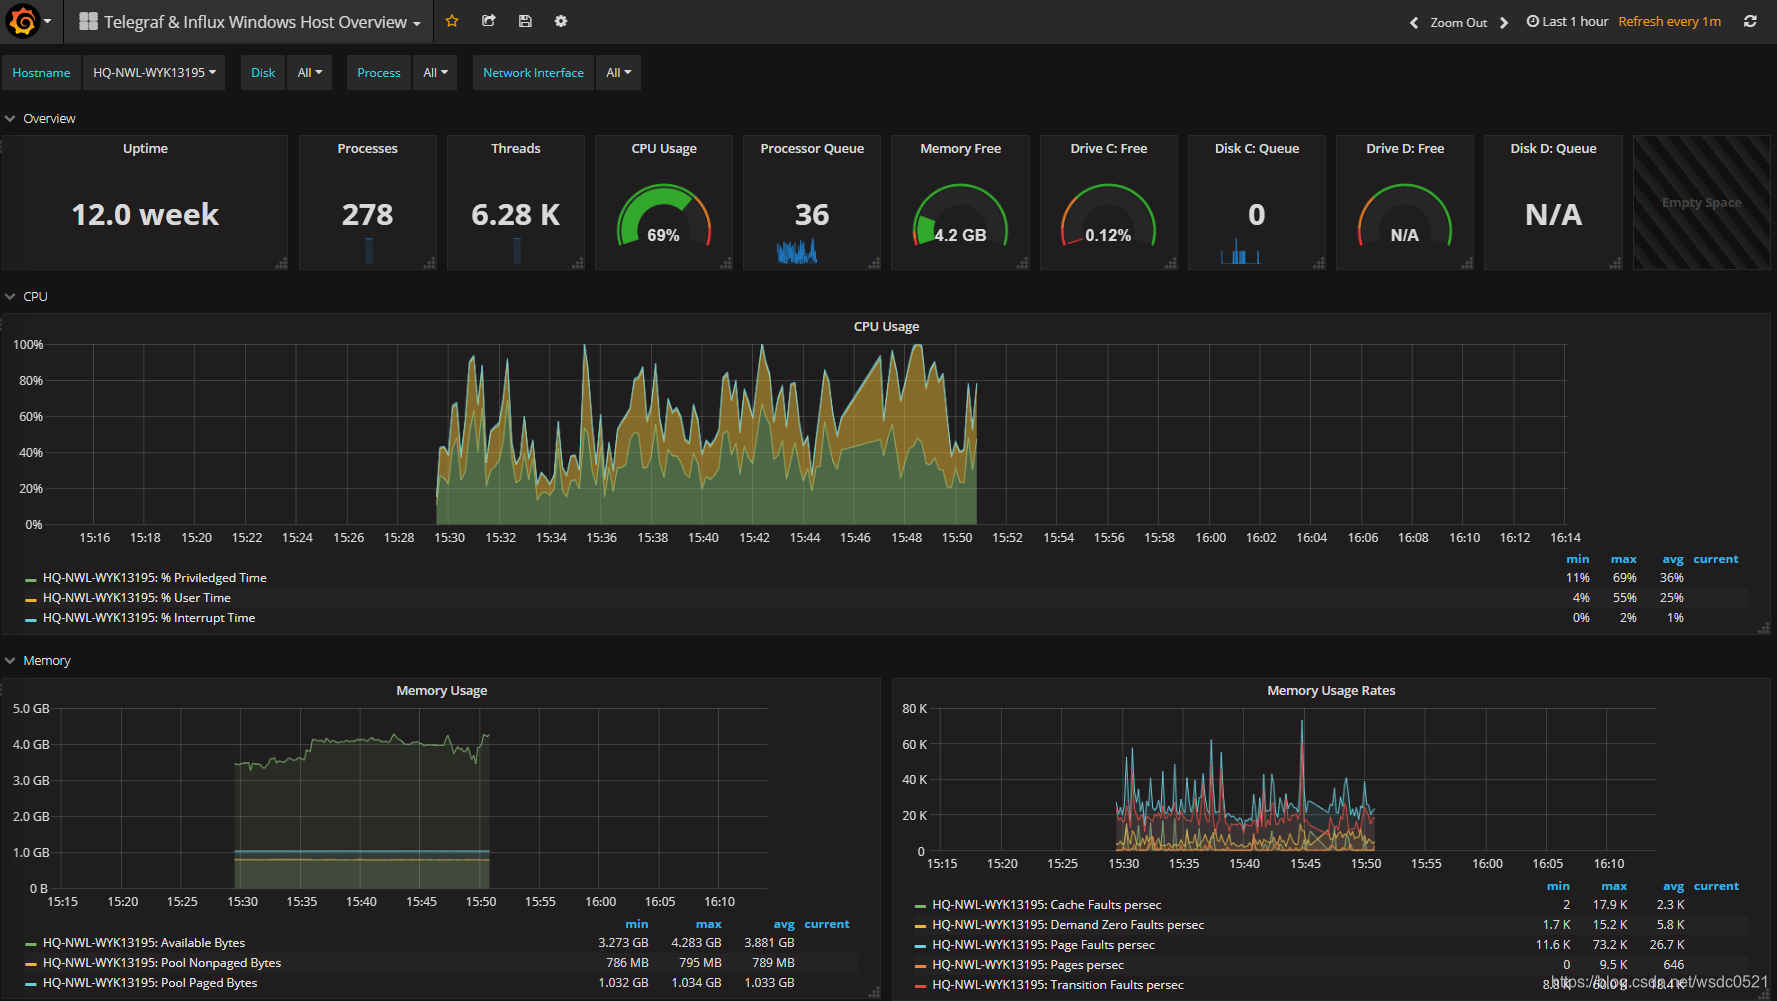This screenshot has height=1001, width=1777.
Task: Toggle the Available Bytes legend series
Action: 144,943
